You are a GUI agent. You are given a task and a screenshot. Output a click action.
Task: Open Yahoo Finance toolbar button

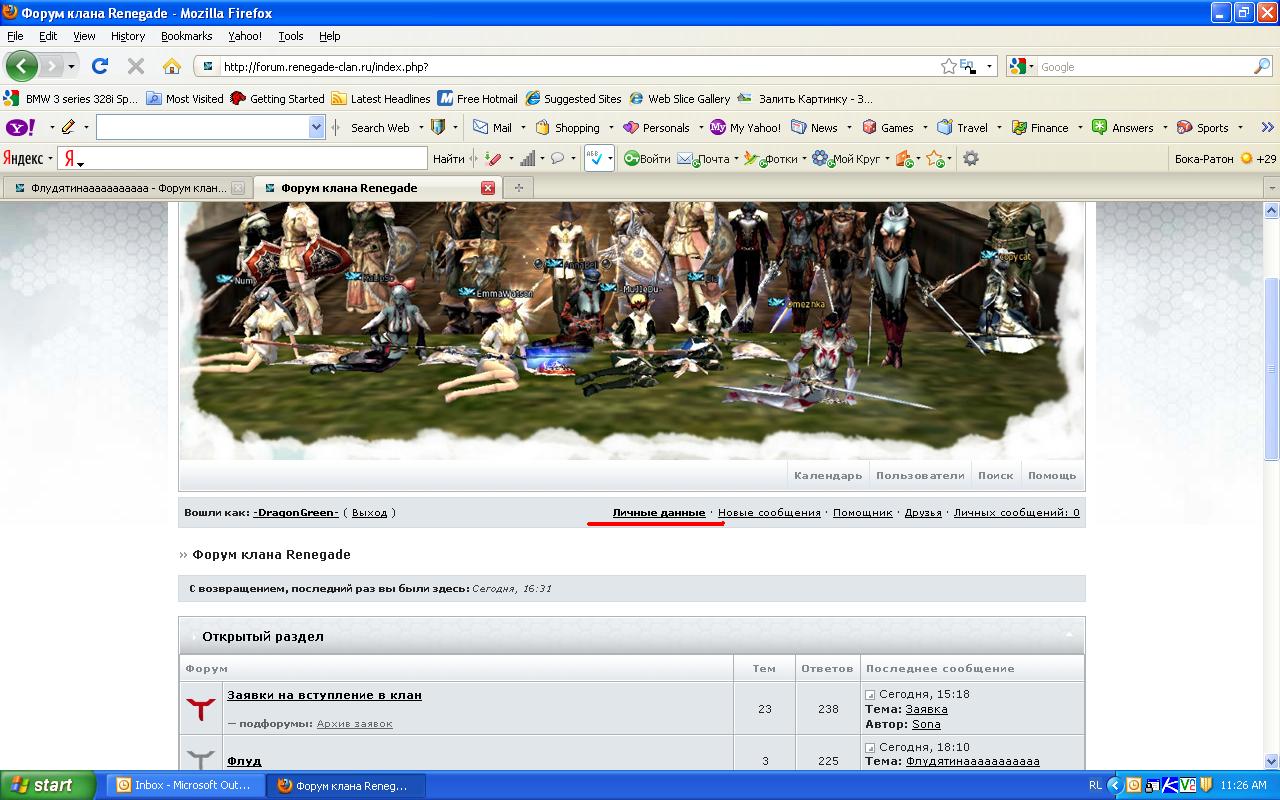click(x=1040, y=127)
